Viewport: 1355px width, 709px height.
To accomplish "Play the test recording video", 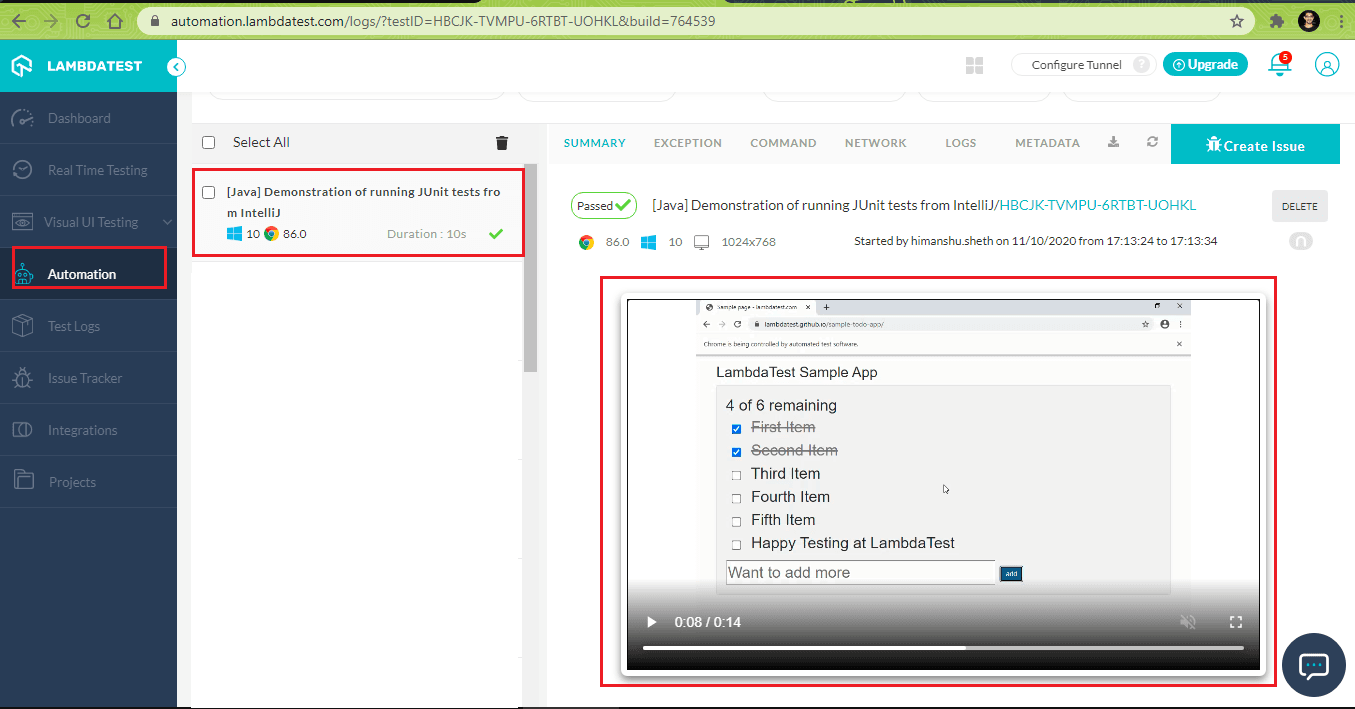I will click(x=651, y=622).
